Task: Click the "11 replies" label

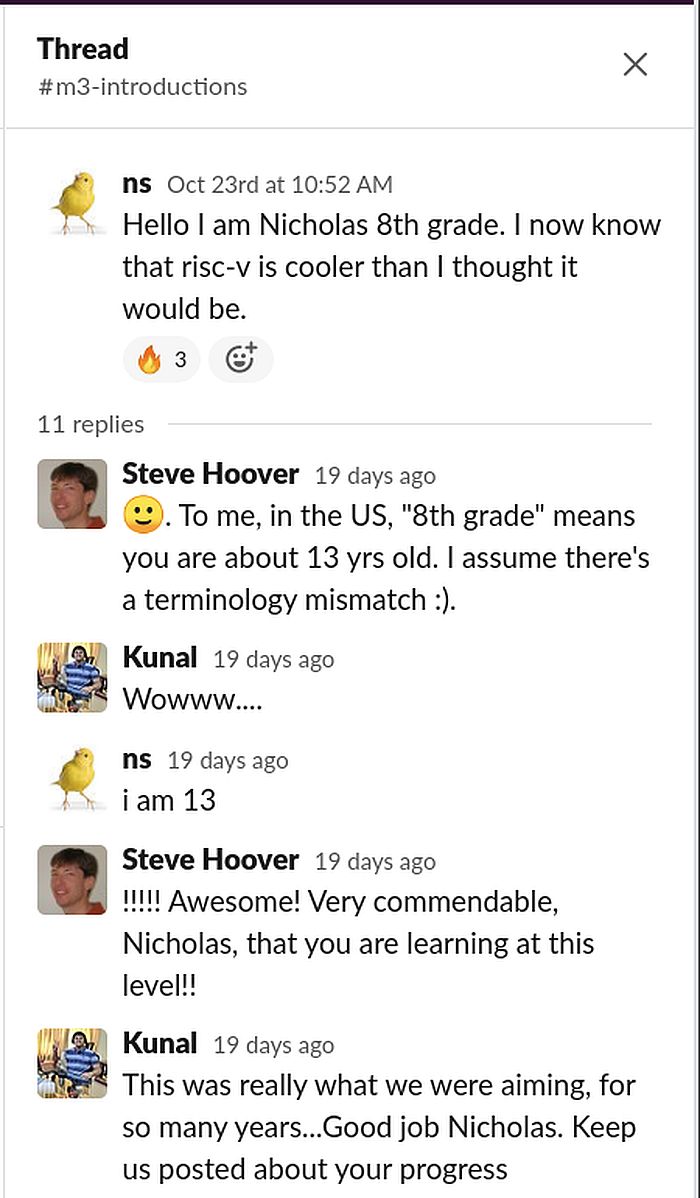Action: coord(91,424)
